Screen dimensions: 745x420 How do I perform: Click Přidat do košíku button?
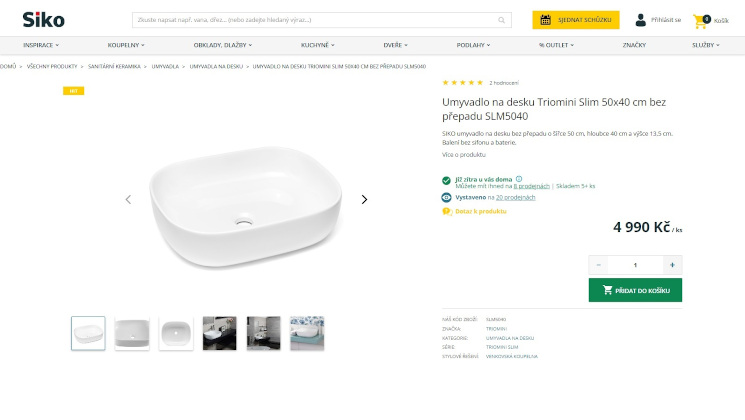pyautogui.click(x=635, y=290)
